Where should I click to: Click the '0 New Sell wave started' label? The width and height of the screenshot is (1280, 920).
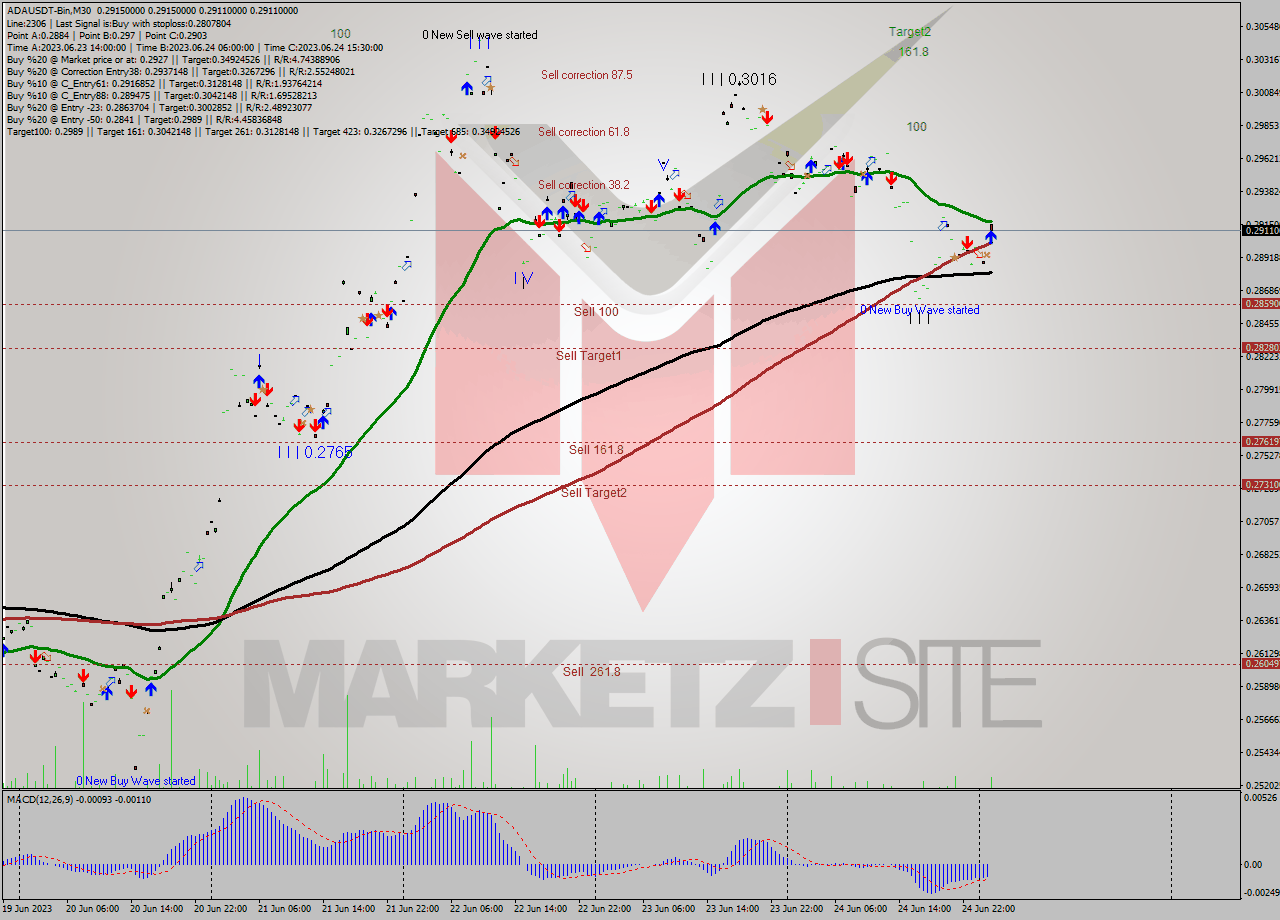pyautogui.click(x=479, y=35)
